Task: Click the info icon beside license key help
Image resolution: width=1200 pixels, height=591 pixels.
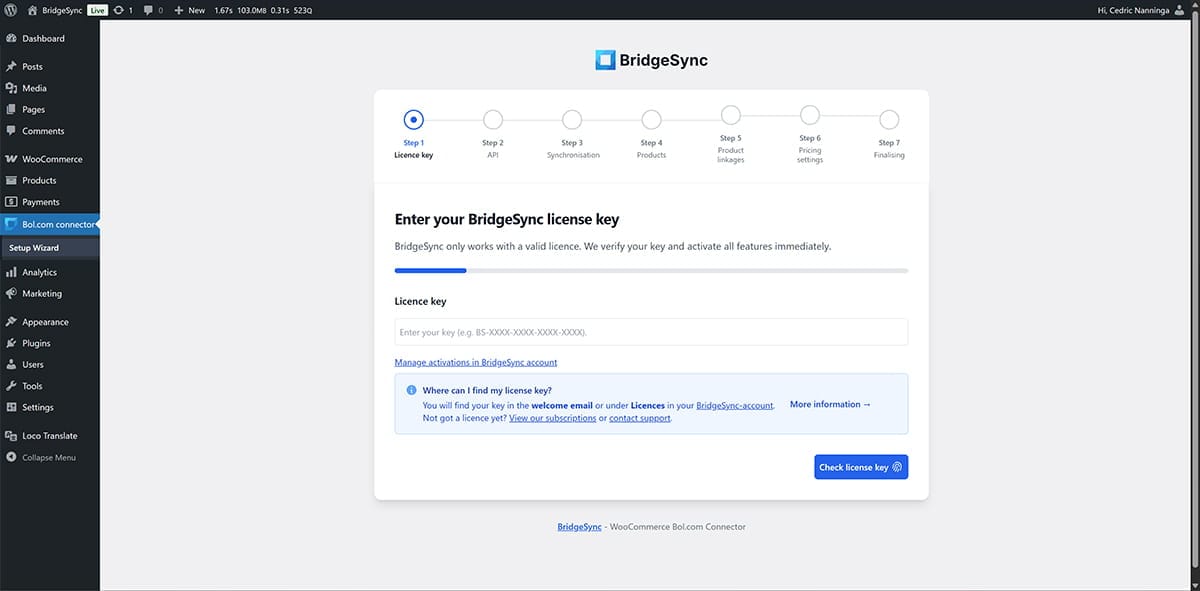Action: [x=412, y=389]
